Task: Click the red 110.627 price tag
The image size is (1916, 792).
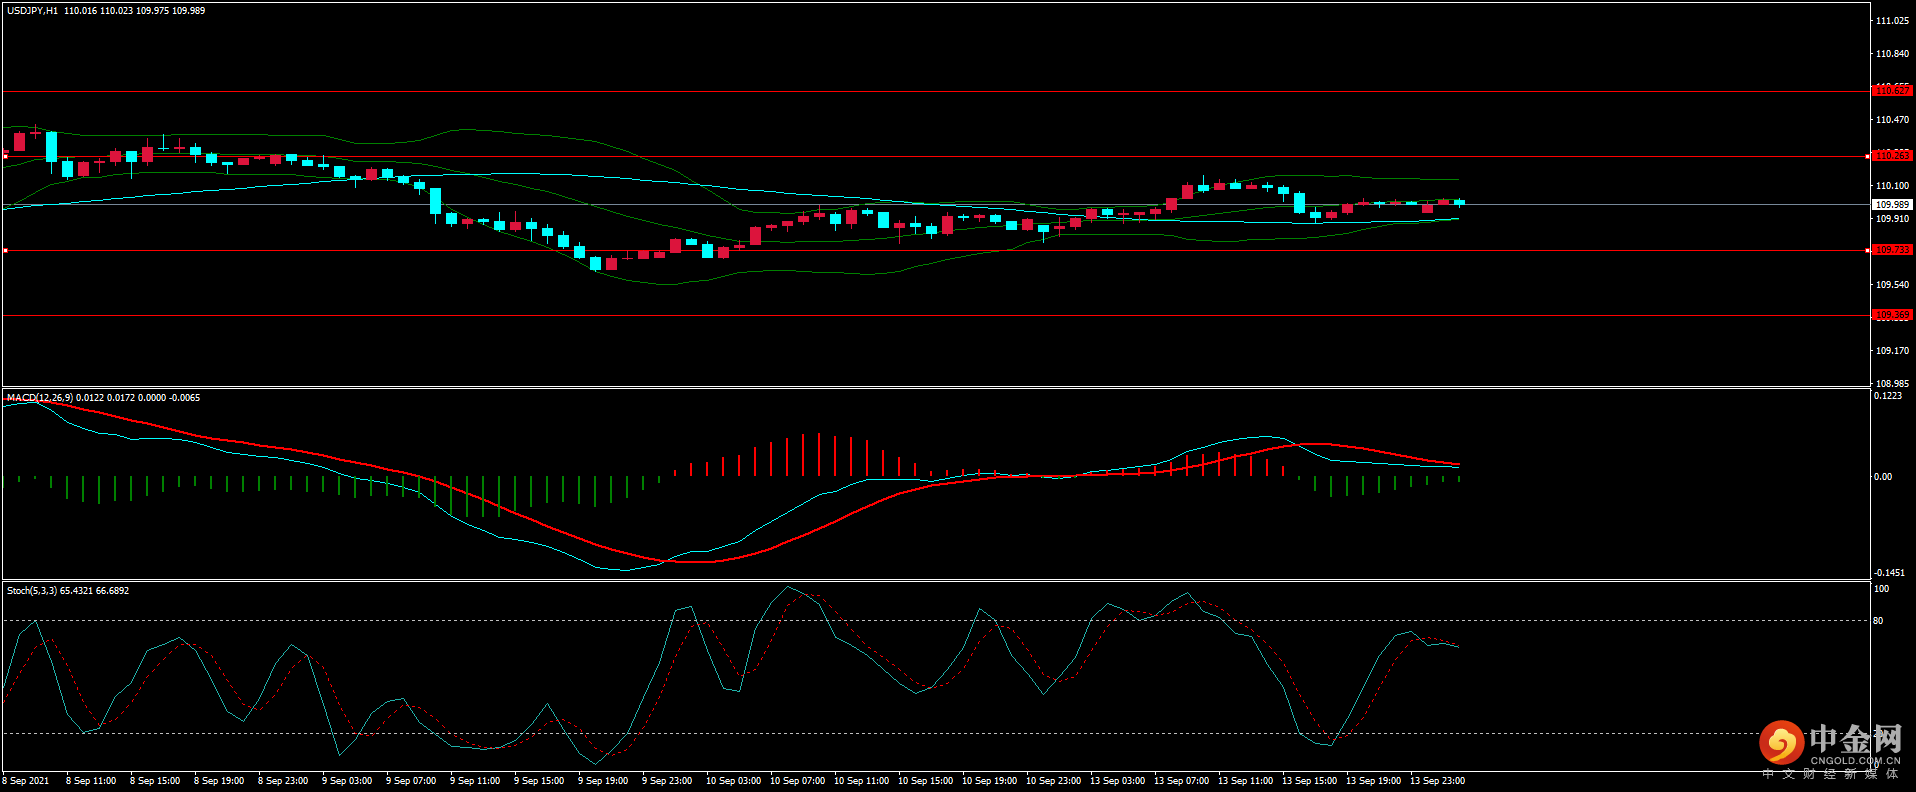Action: [x=1891, y=90]
